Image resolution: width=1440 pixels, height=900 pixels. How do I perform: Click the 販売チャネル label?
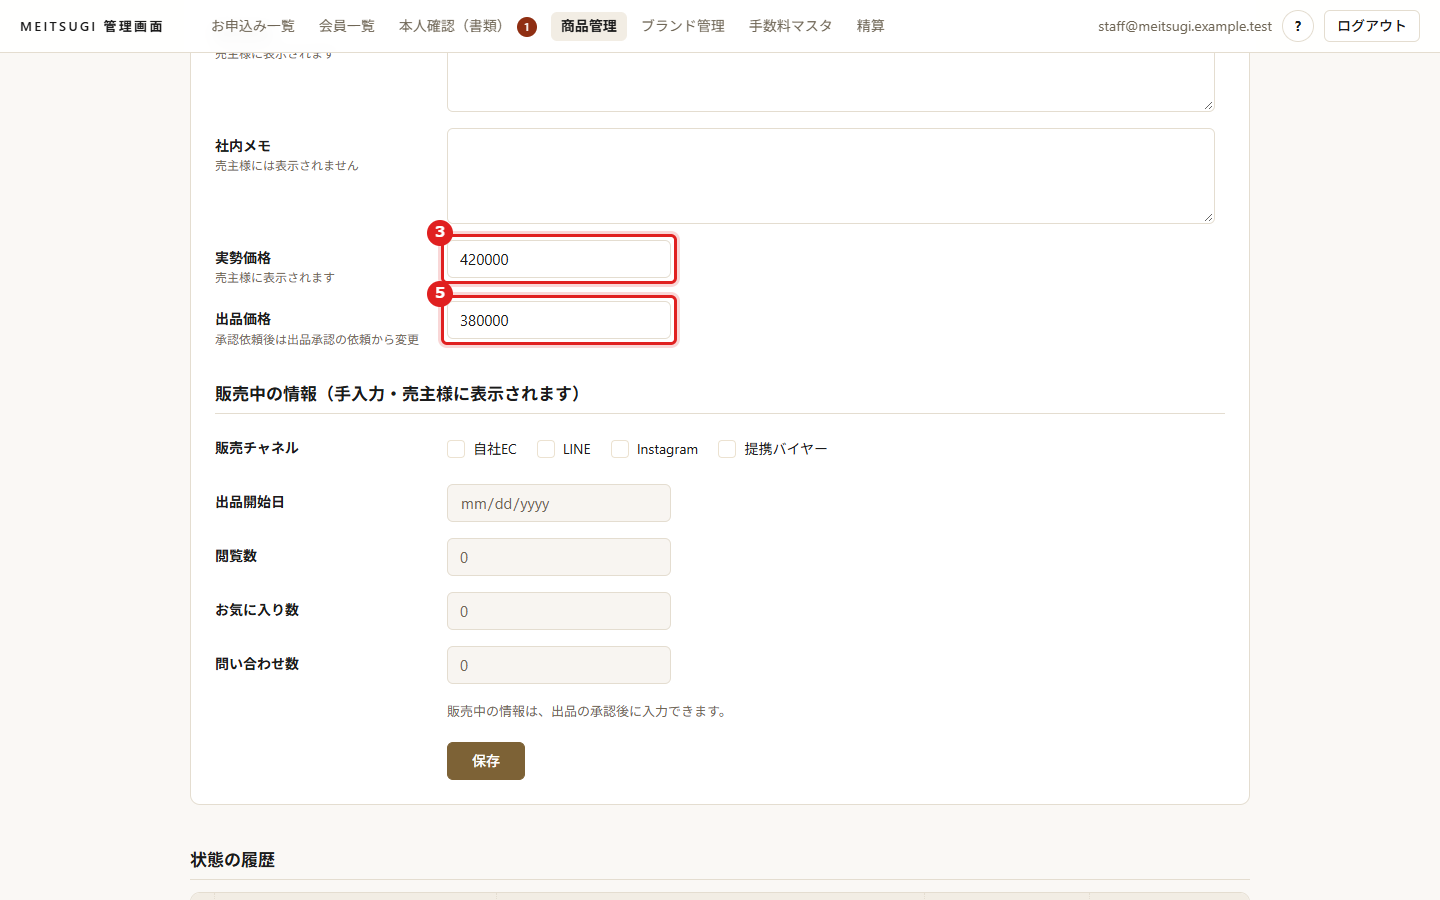257,448
